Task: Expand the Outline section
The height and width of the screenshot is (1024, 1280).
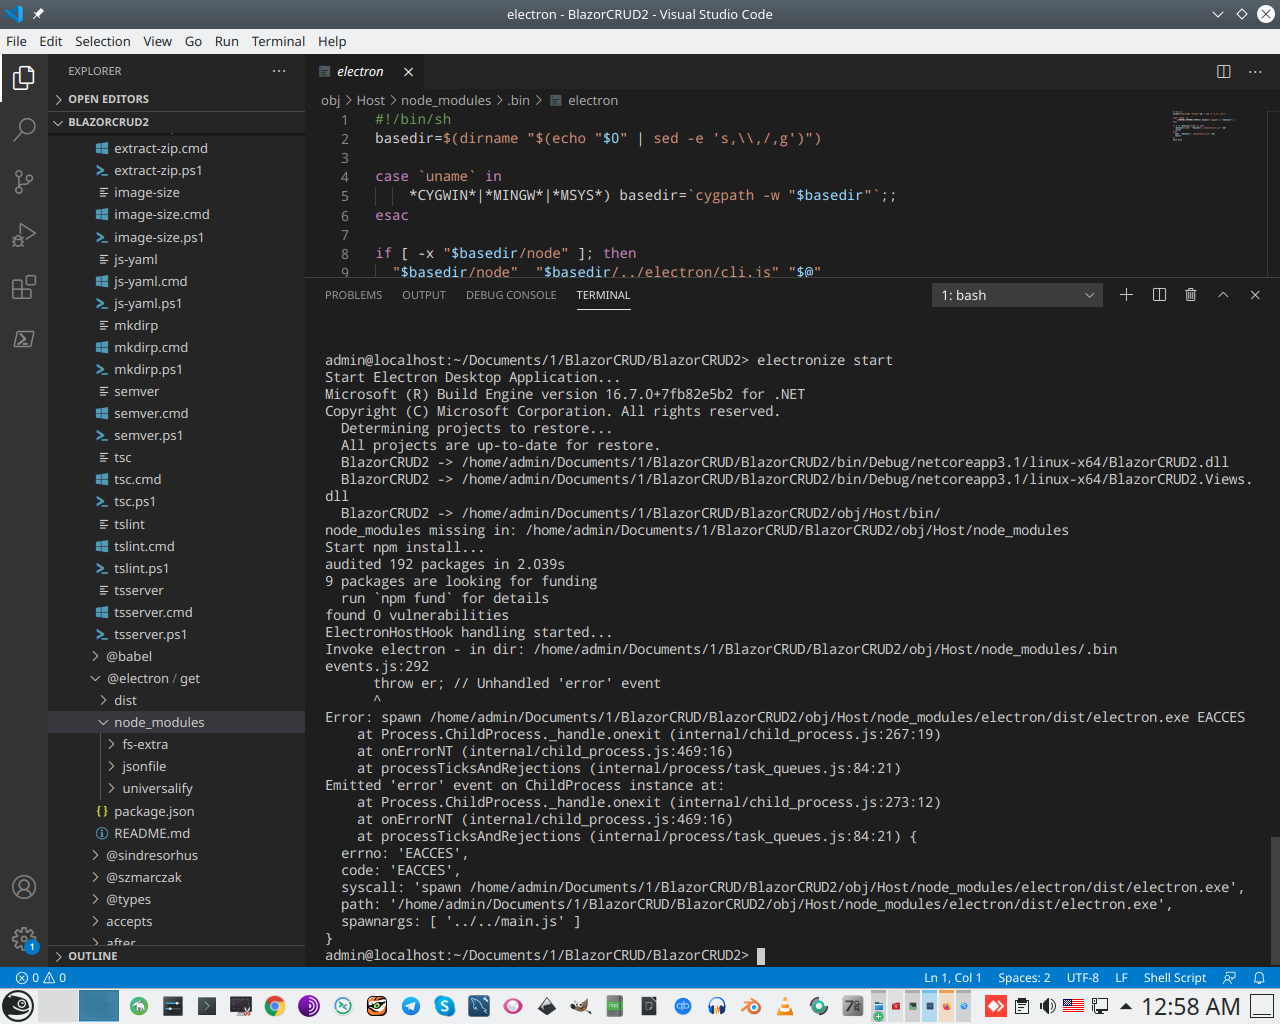Action: (x=176, y=956)
